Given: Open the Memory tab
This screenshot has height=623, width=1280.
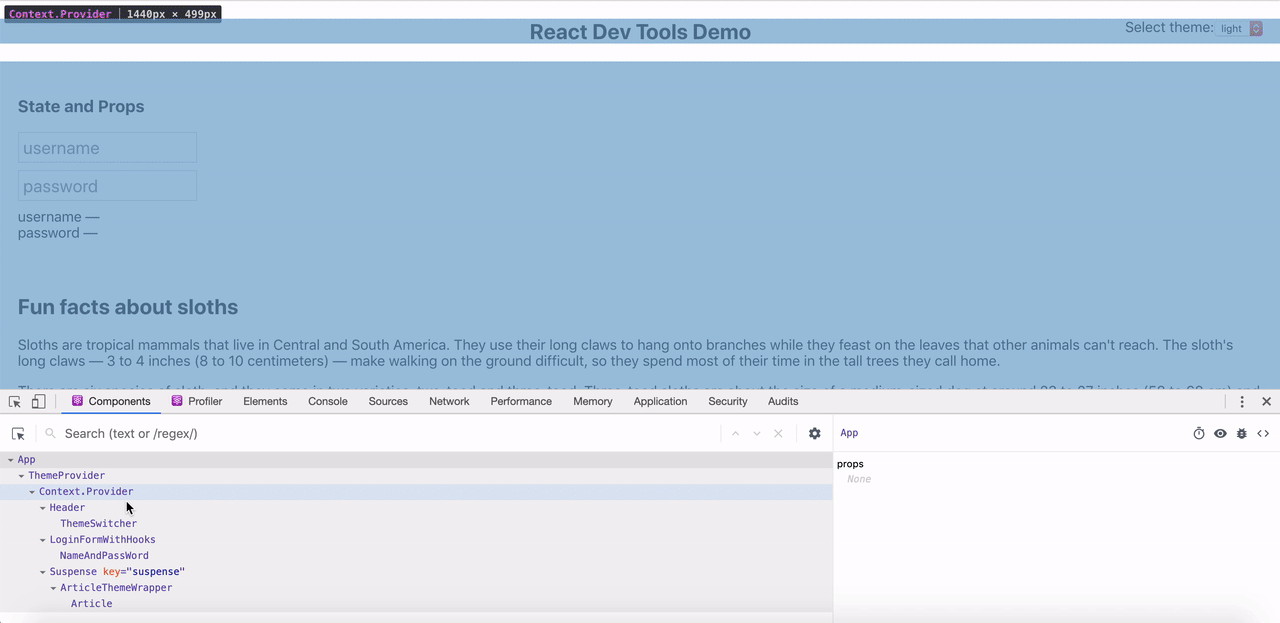Looking at the screenshot, I should click(593, 402).
